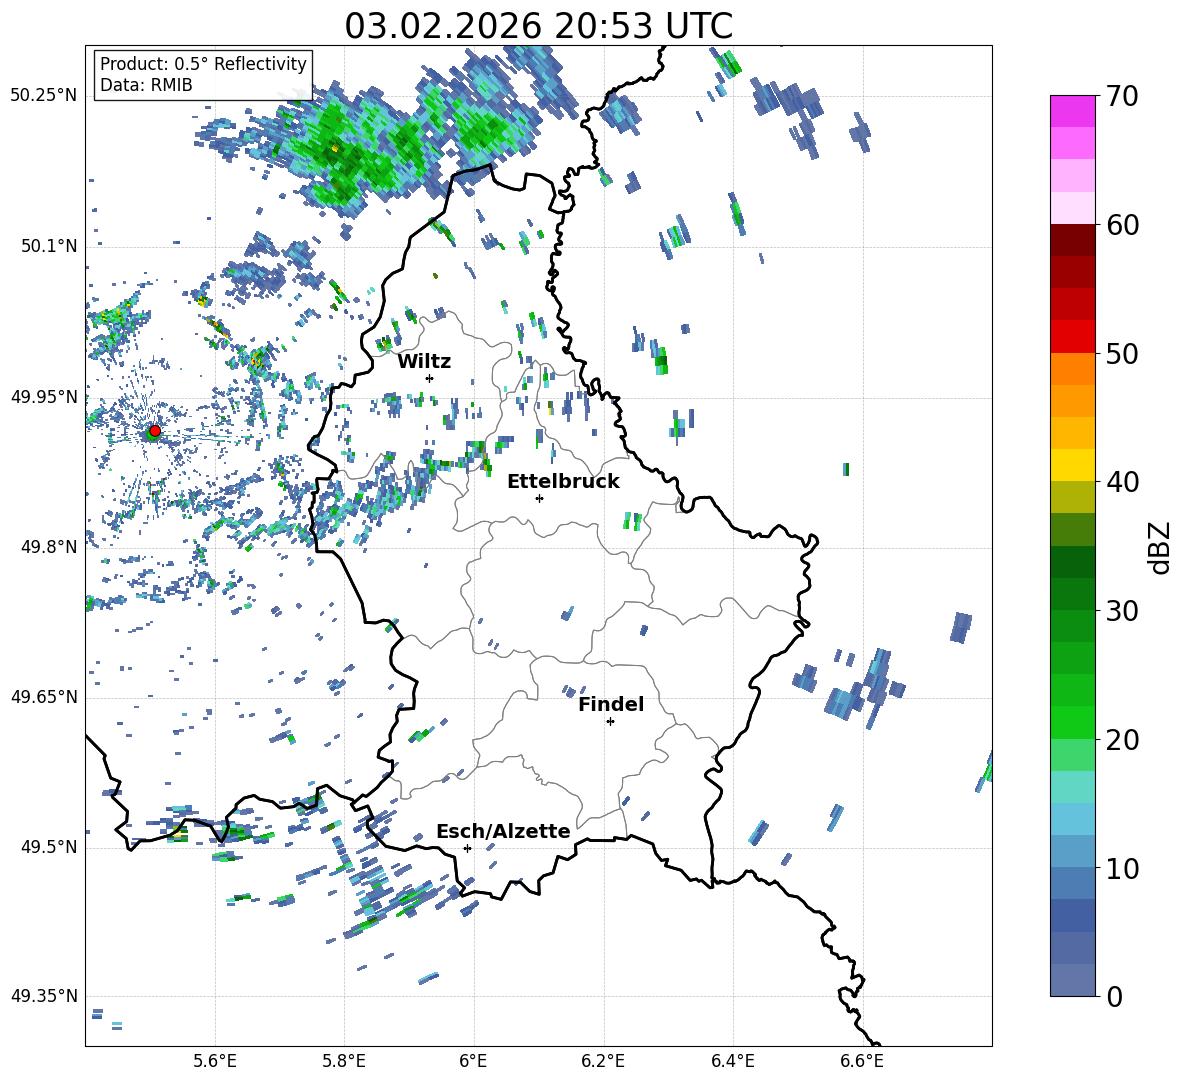
Task: Click the cross marker below Esch/Alzette
Action: click(x=467, y=848)
